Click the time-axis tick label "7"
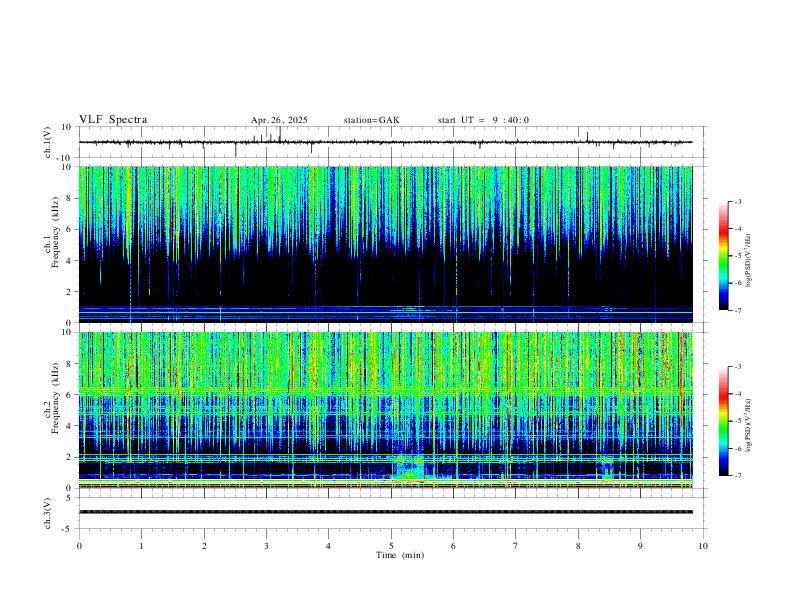 coord(516,546)
